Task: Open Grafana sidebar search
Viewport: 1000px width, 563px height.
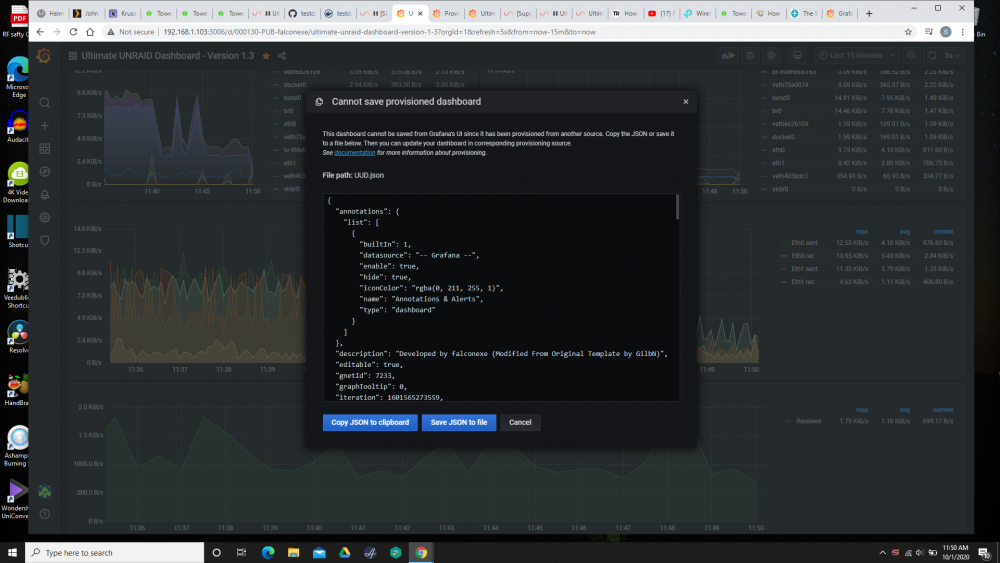Action: 45,103
